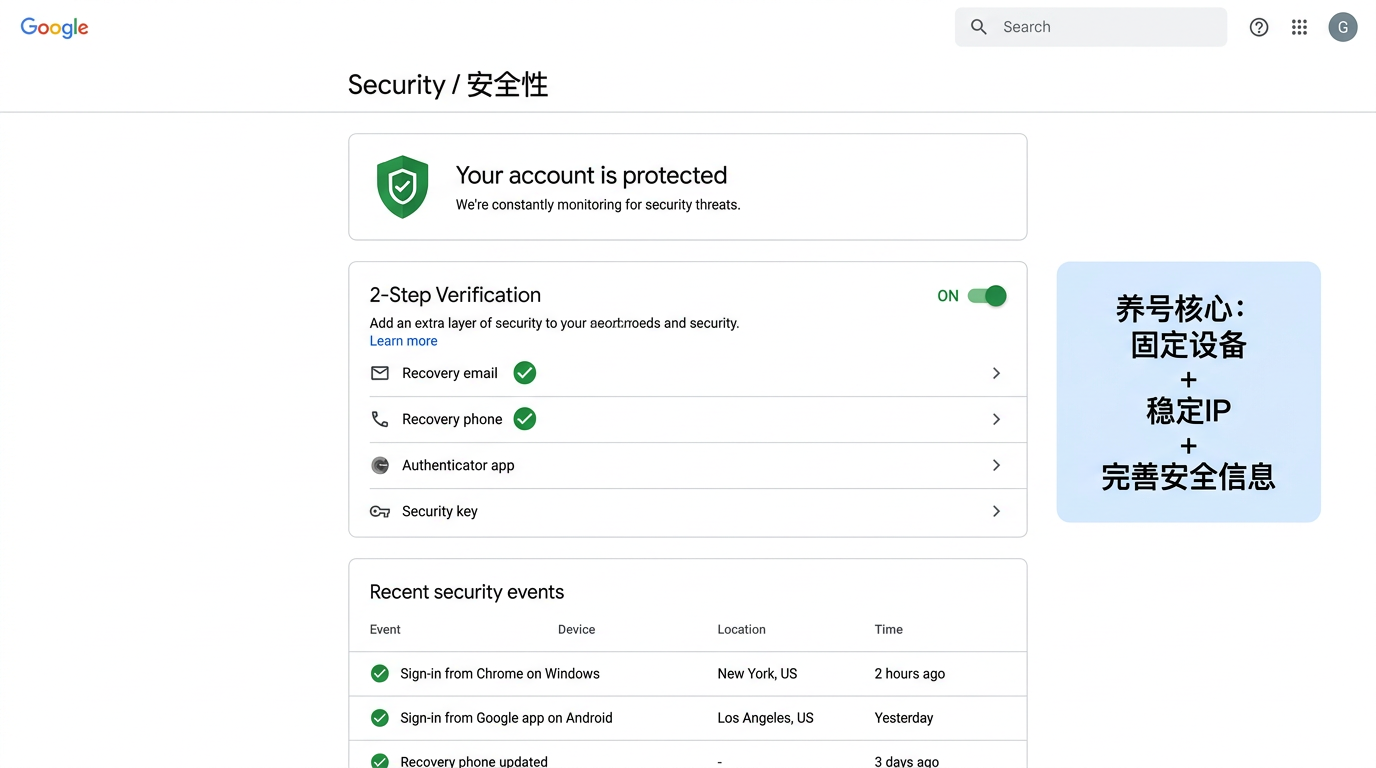Viewport: 1376px width, 768px height.
Task: Click the Recovery phone verified checkmark
Action: coord(524,418)
